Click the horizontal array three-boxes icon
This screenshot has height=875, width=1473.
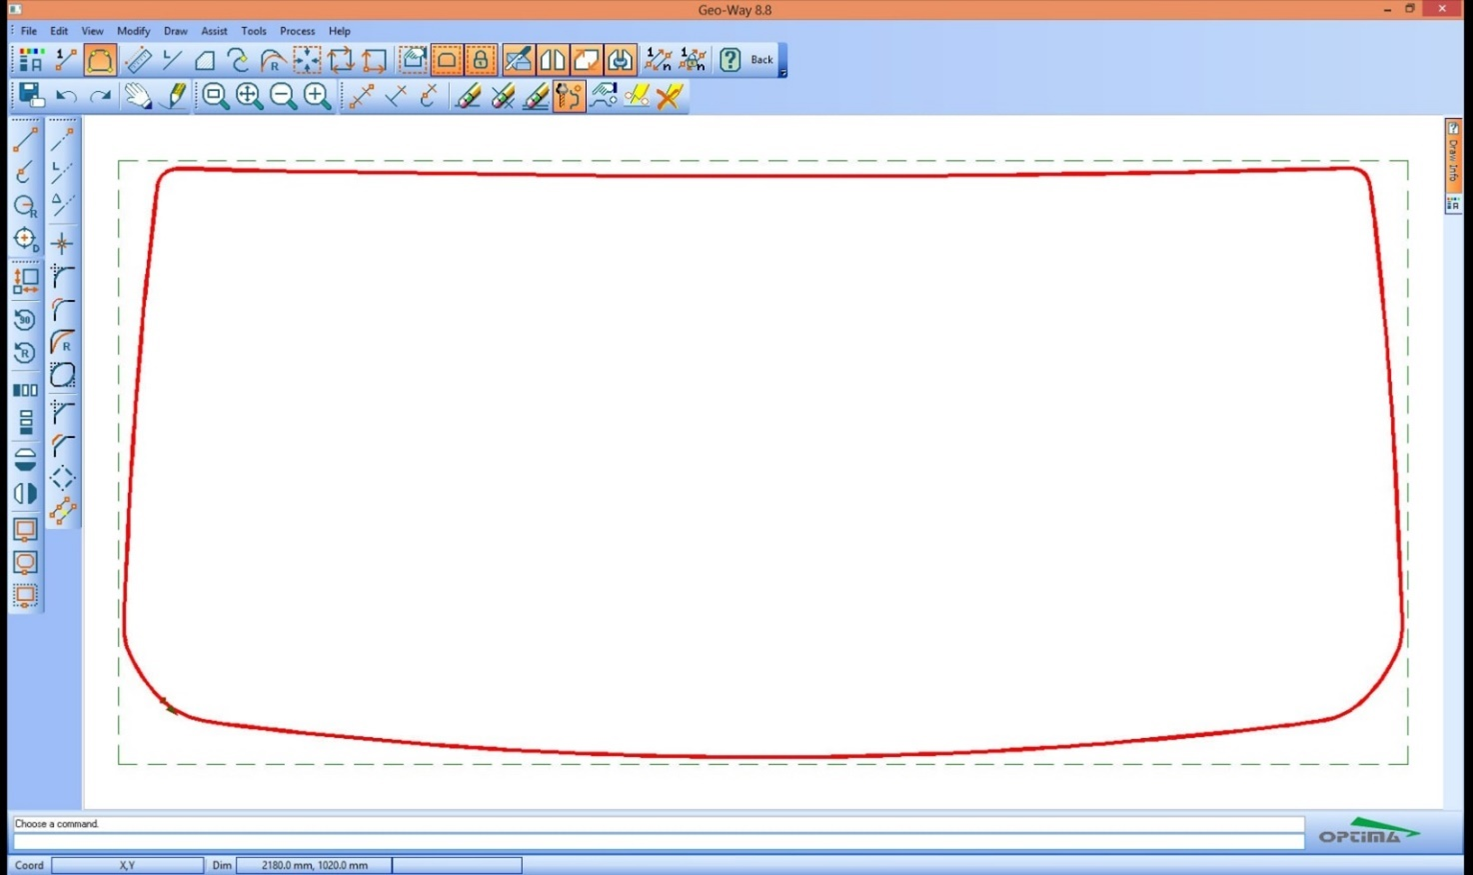pos(25,390)
